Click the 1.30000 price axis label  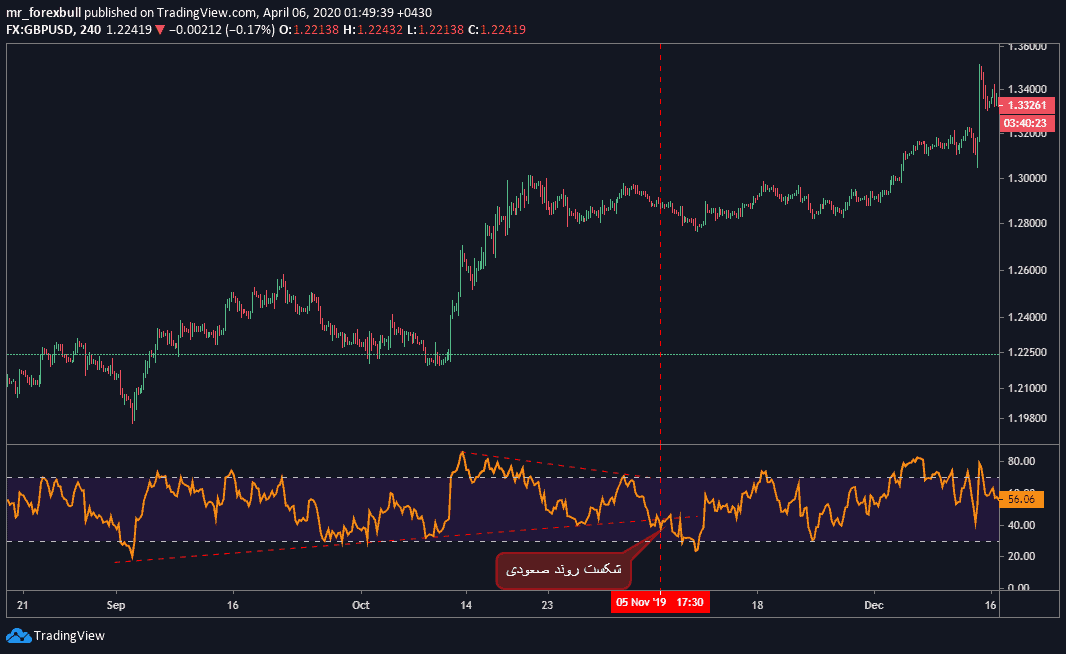point(1026,178)
